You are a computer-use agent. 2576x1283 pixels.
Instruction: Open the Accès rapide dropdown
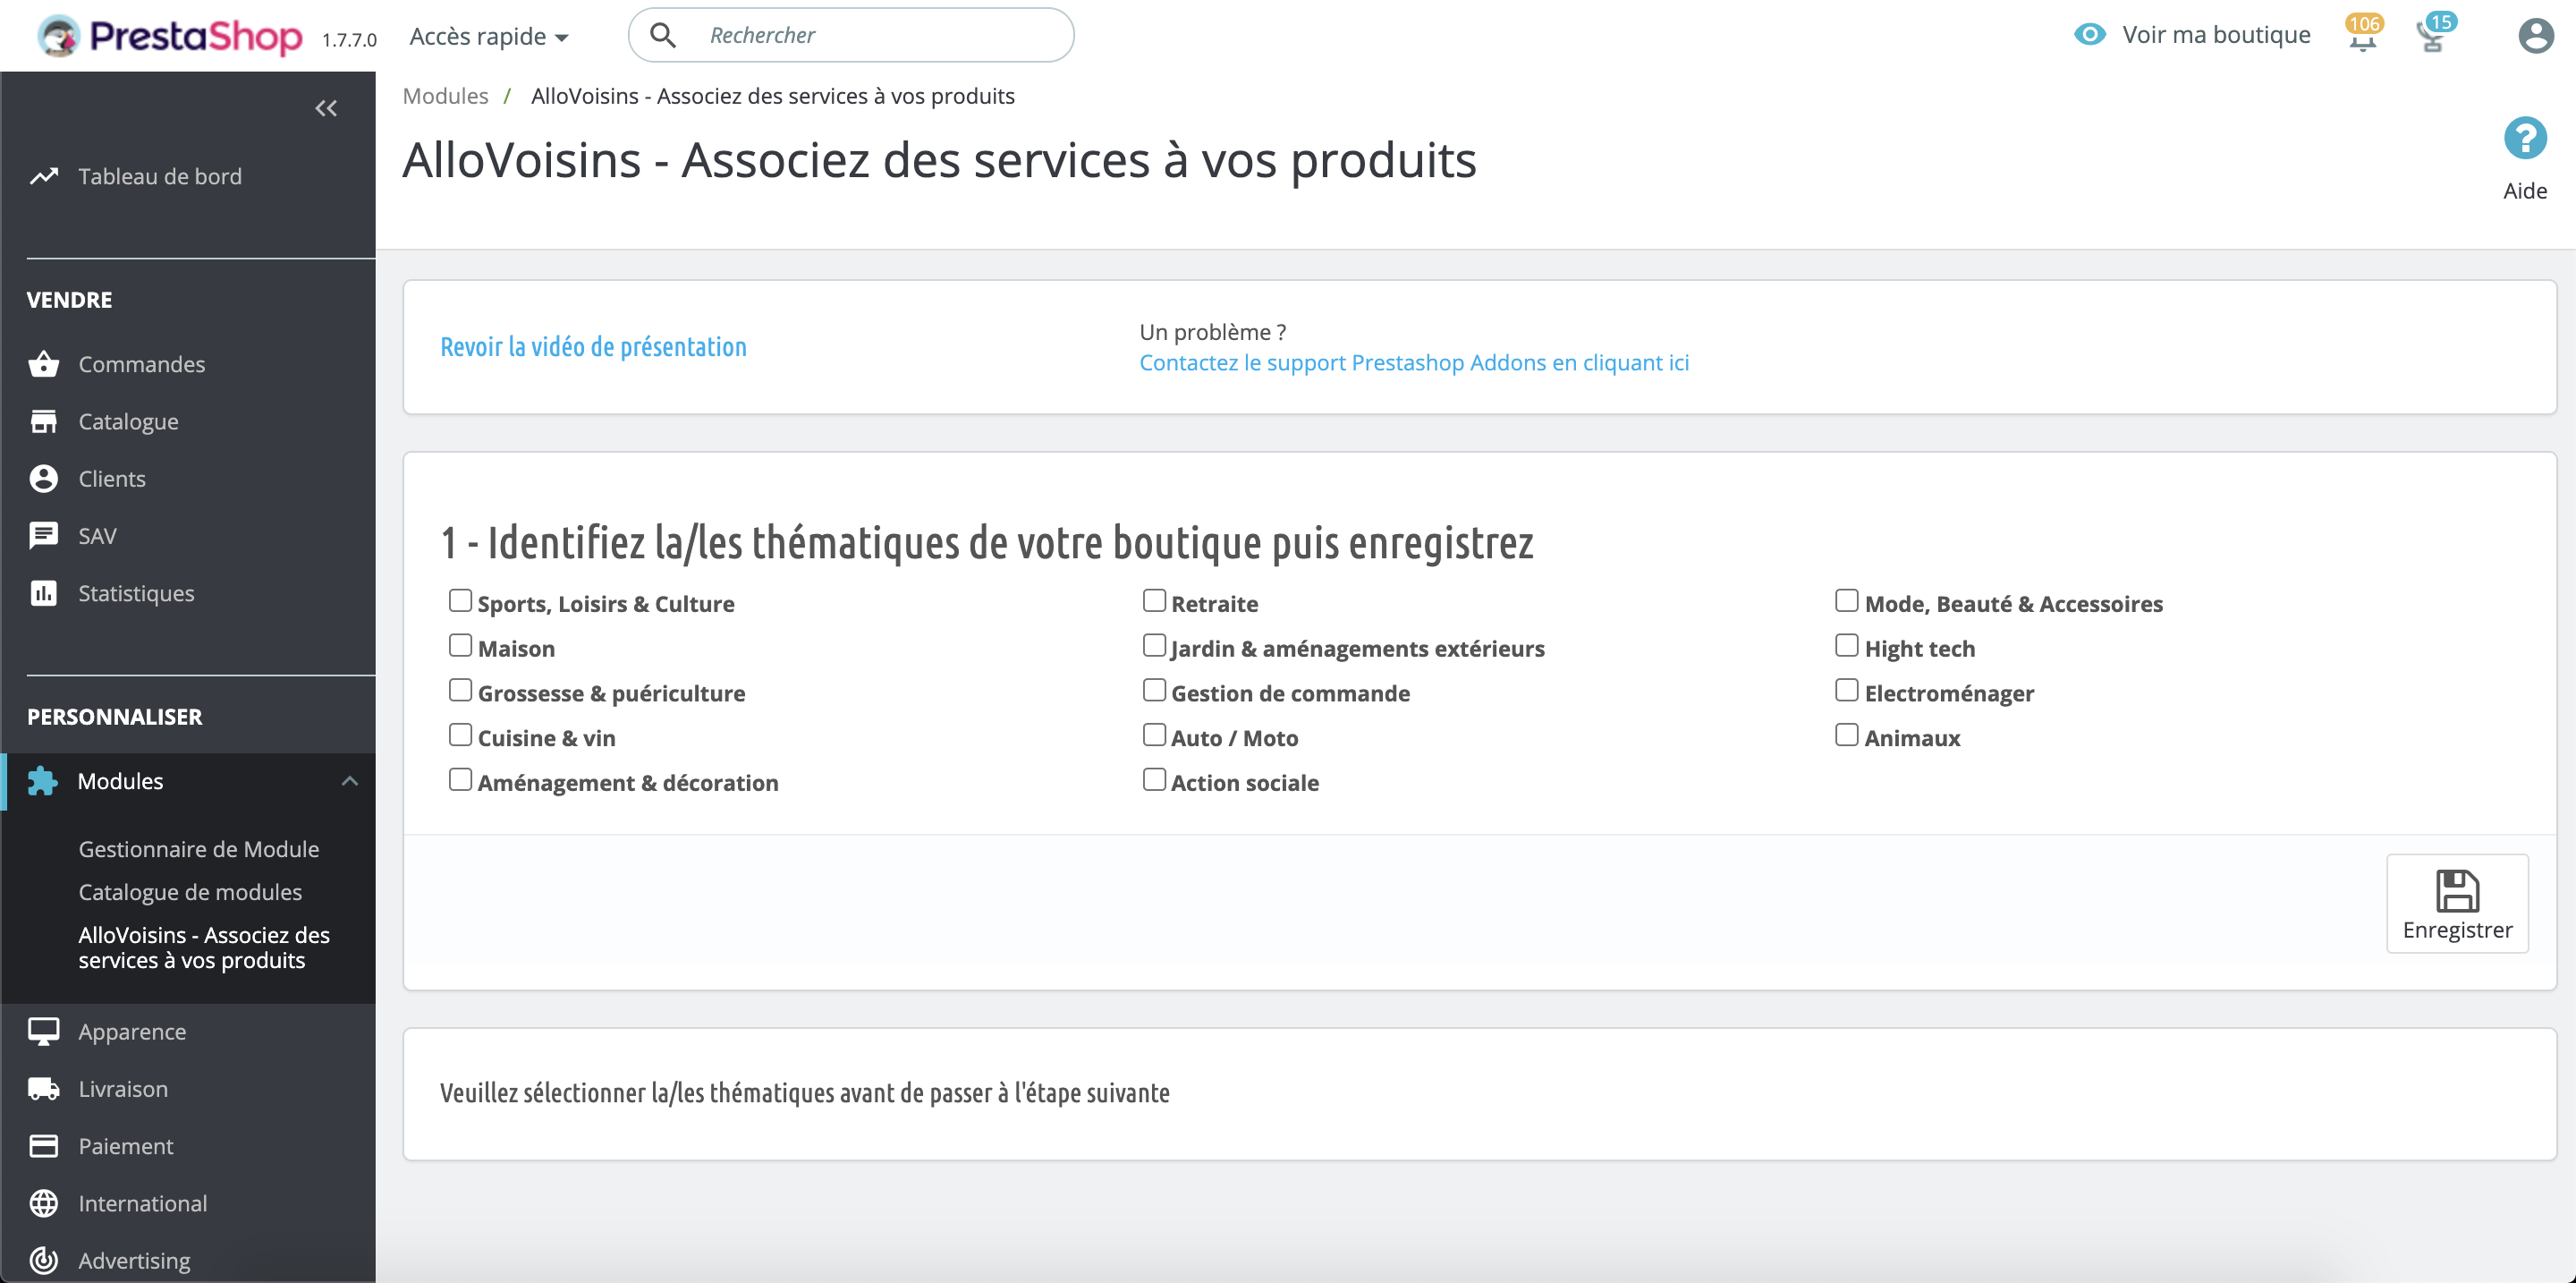click(489, 36)
